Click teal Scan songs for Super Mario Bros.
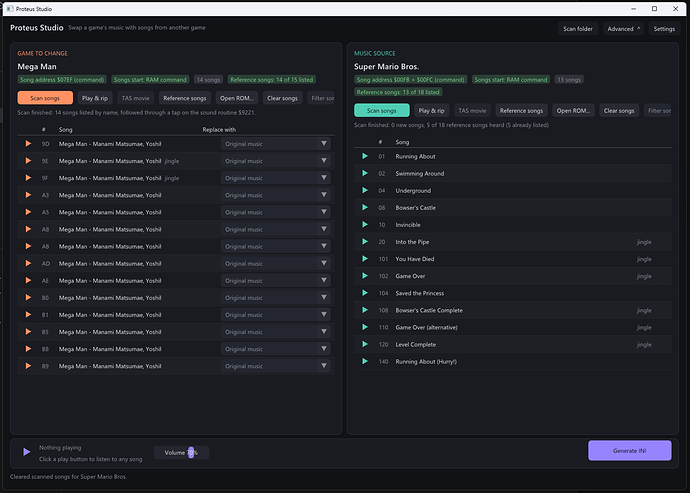The image size is (690, 493). click(382, 110)
